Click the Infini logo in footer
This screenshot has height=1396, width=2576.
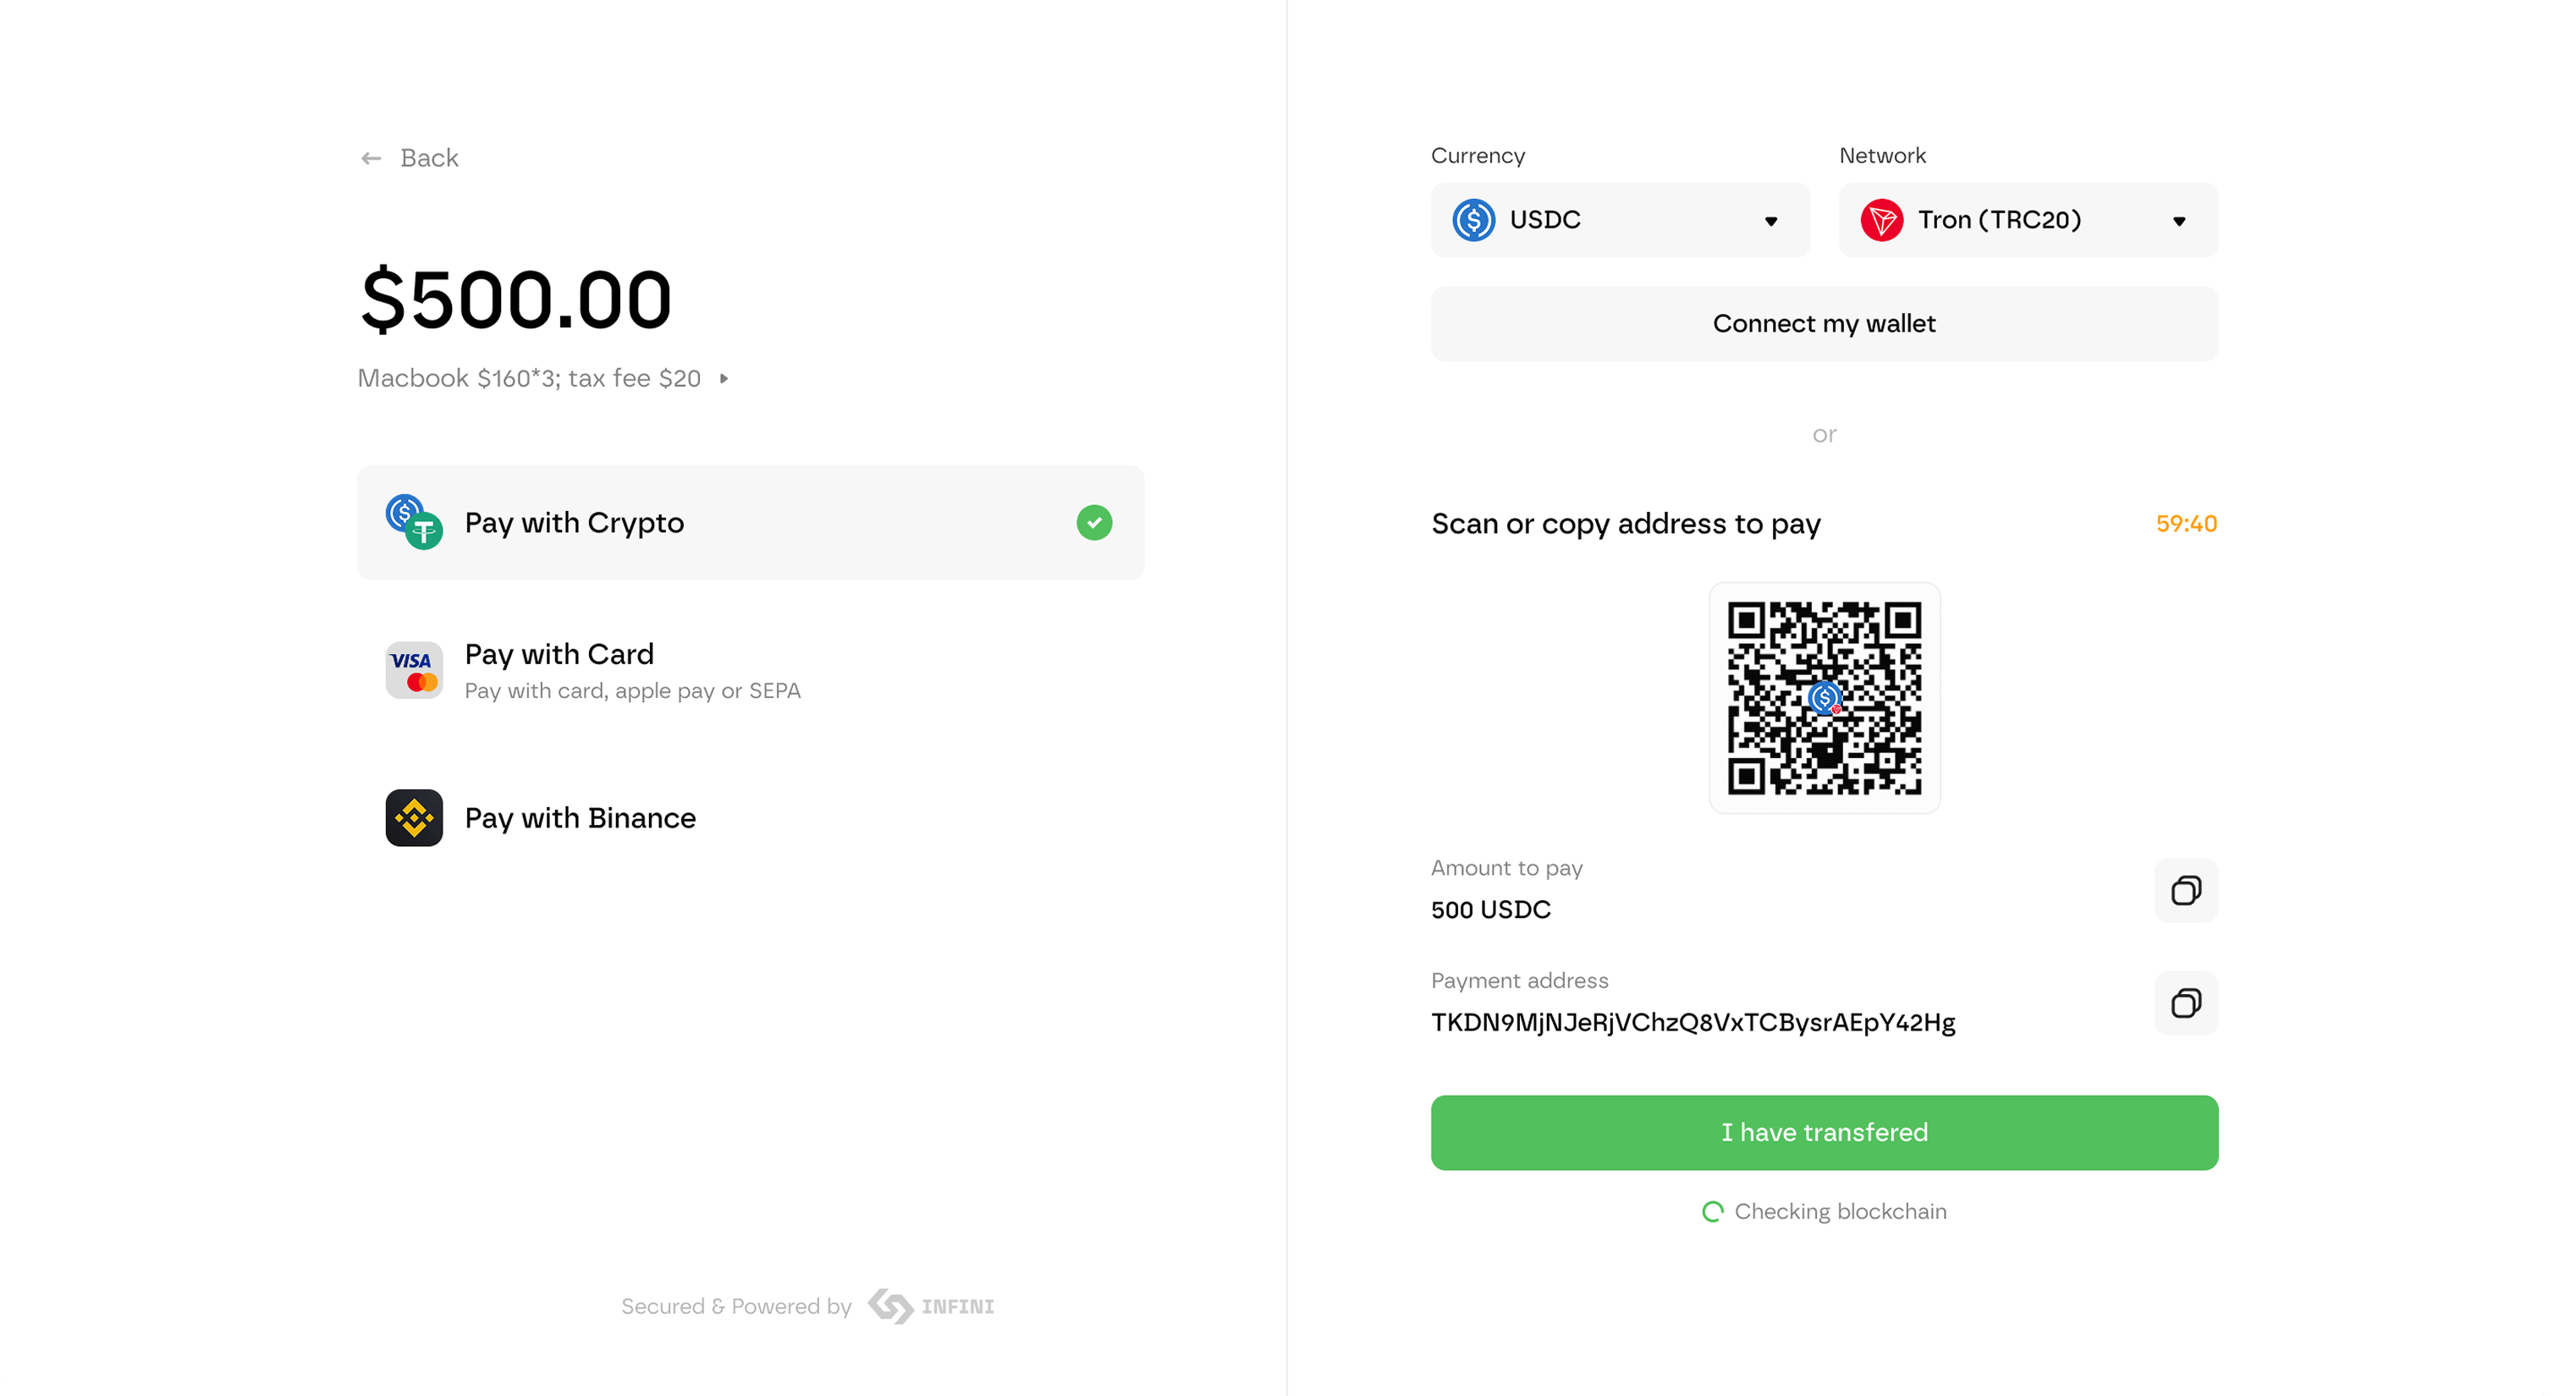click(931, 1306)
